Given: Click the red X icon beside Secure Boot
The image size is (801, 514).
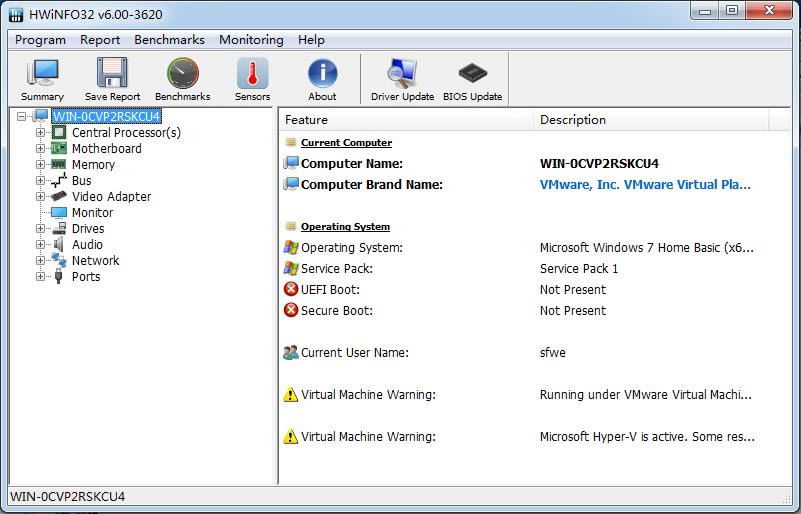Looking at the screenshot, I should pyautogui.click(x=291, y=310).
